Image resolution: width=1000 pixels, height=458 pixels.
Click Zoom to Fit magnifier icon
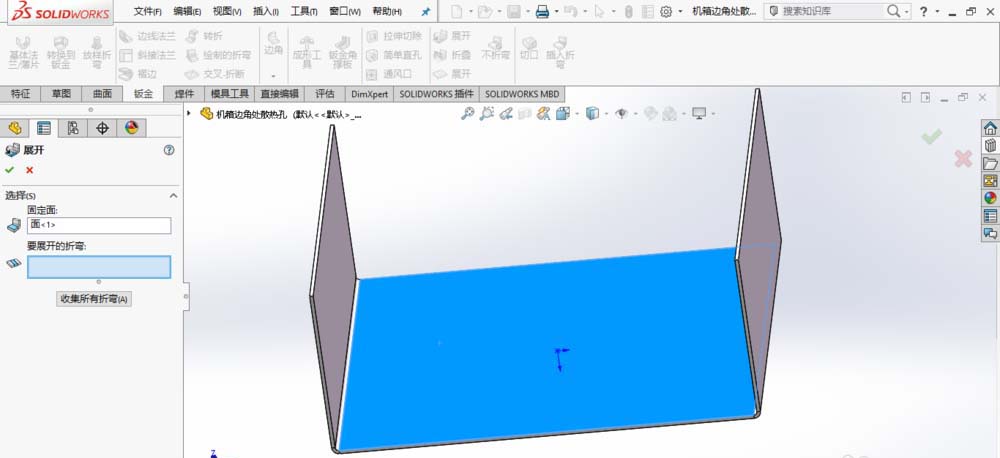467,114
